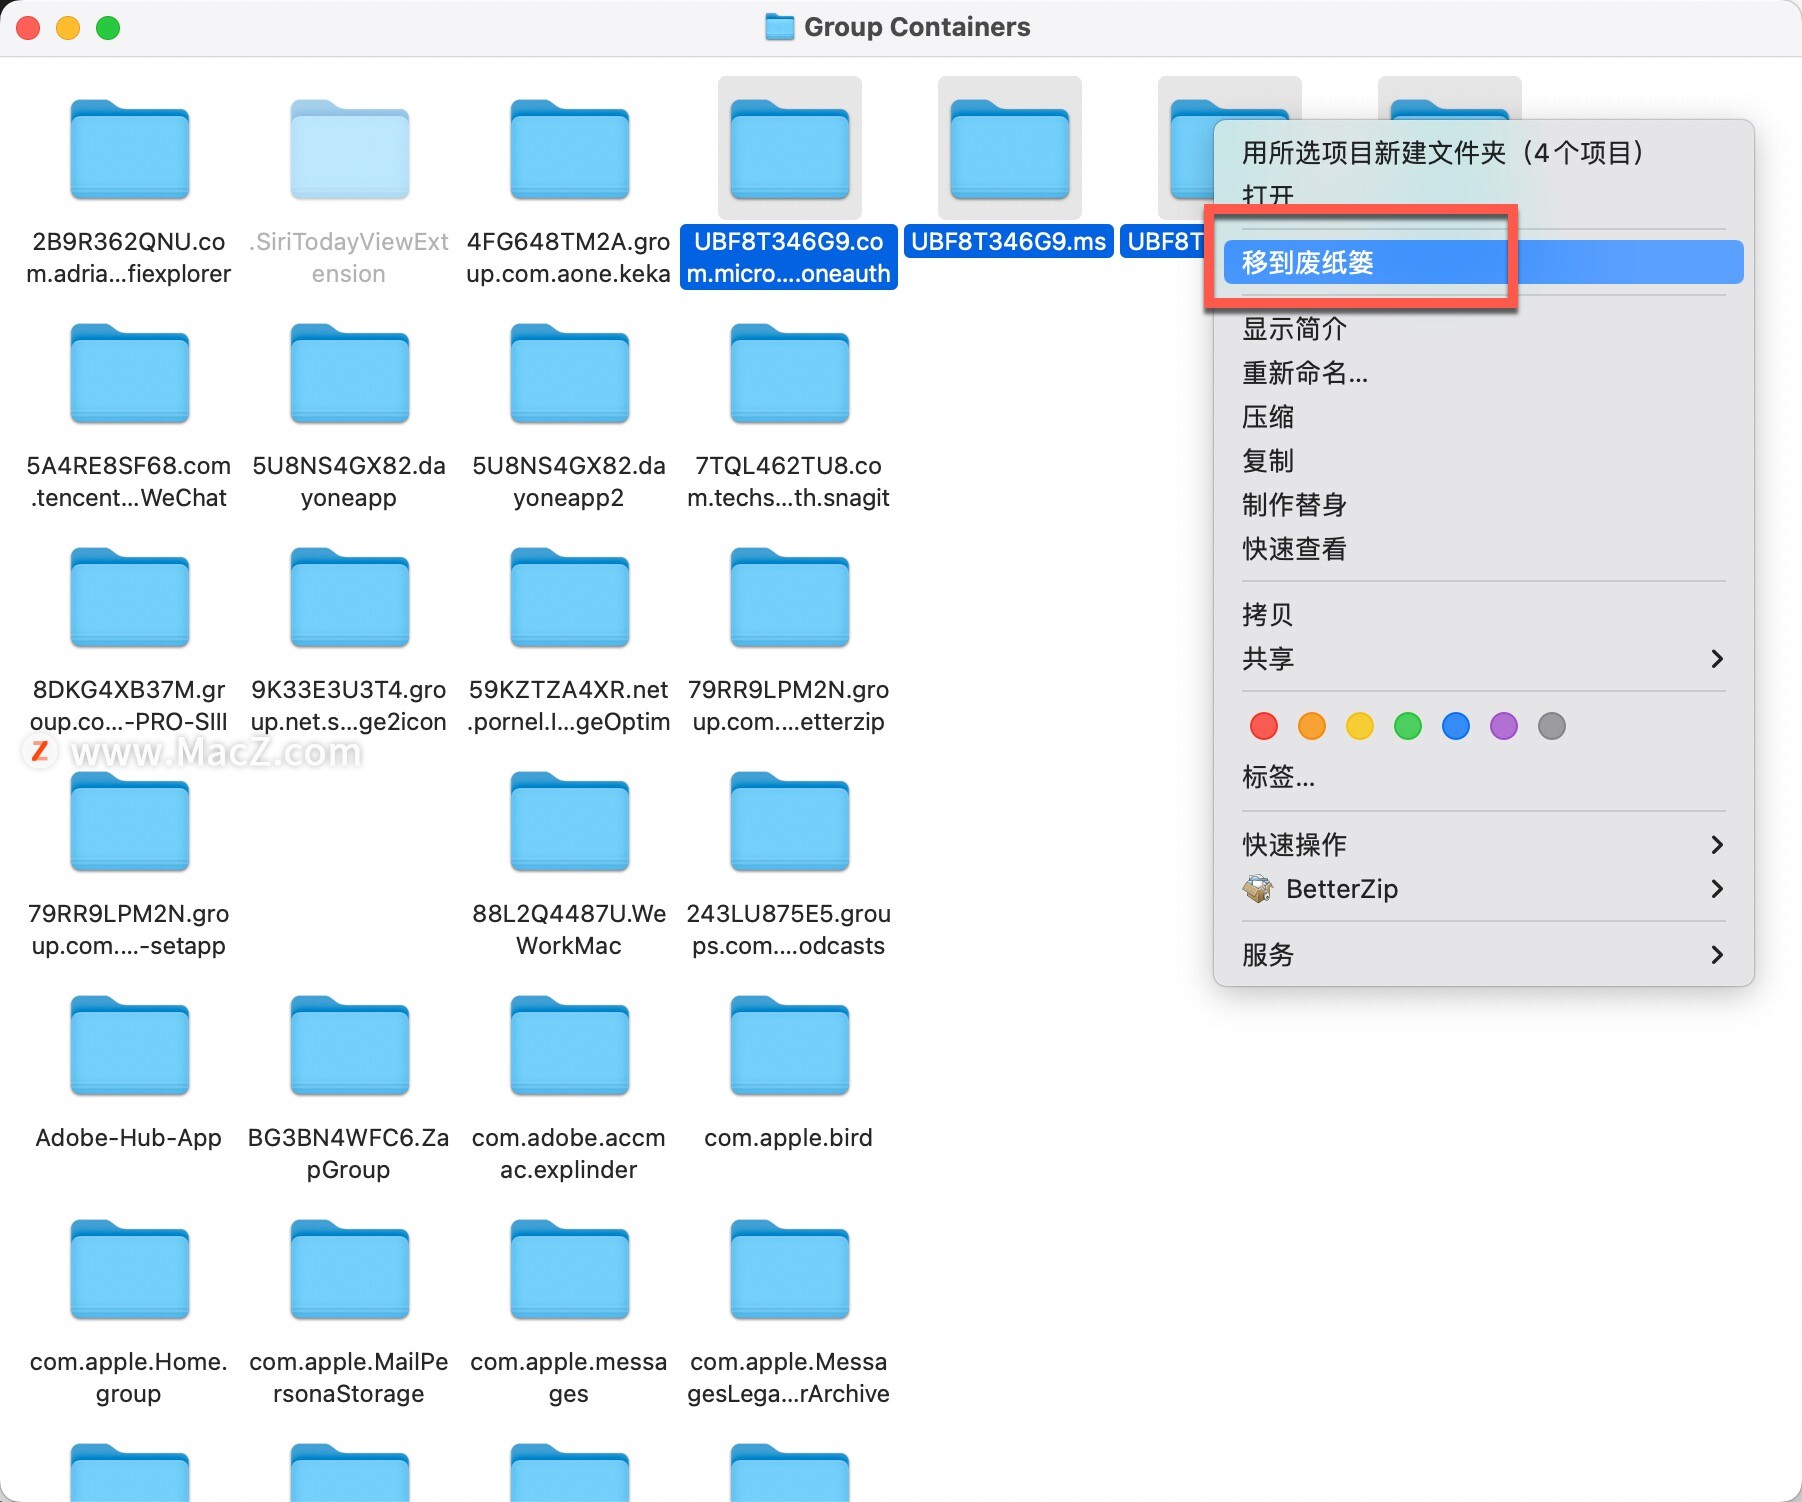Close the Group Containers window

(28, 28)
